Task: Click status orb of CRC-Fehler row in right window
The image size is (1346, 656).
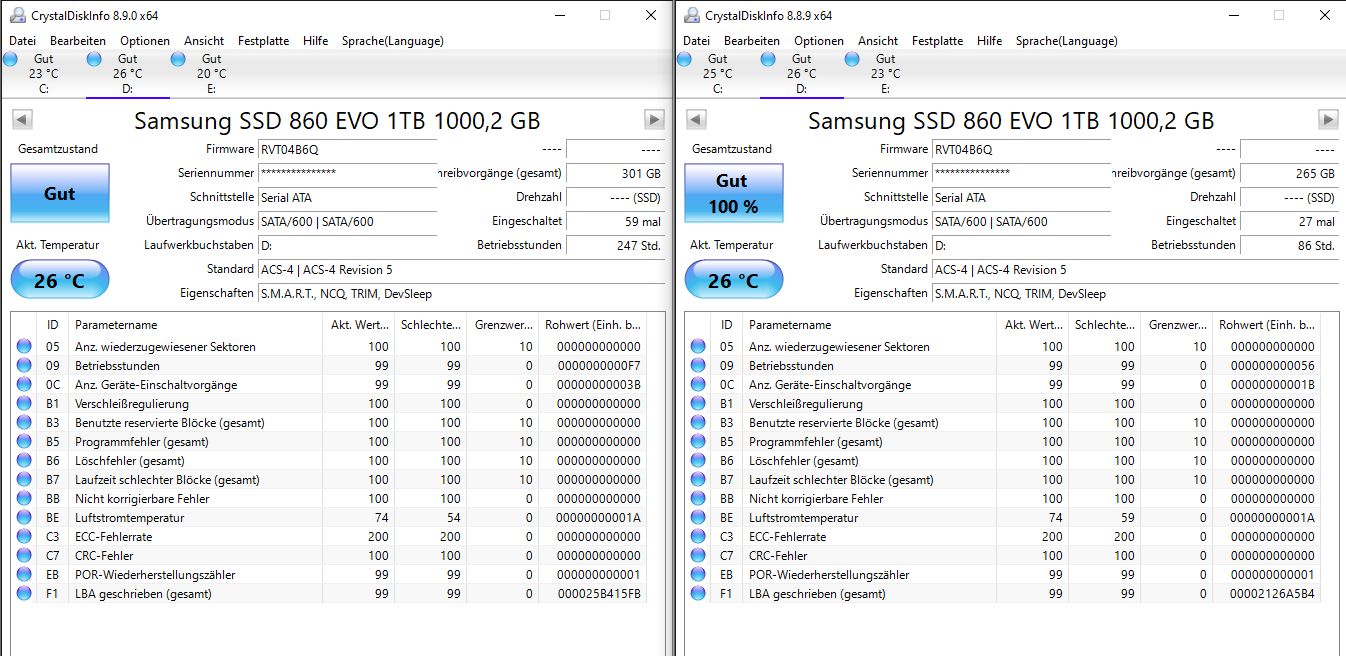Action: point(698,556)
